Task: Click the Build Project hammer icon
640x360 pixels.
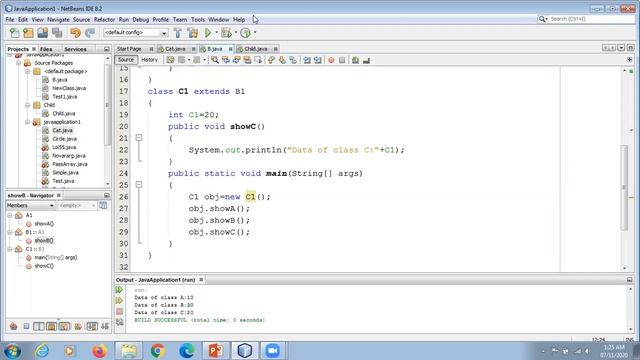Action: click(x=178, y=33)
